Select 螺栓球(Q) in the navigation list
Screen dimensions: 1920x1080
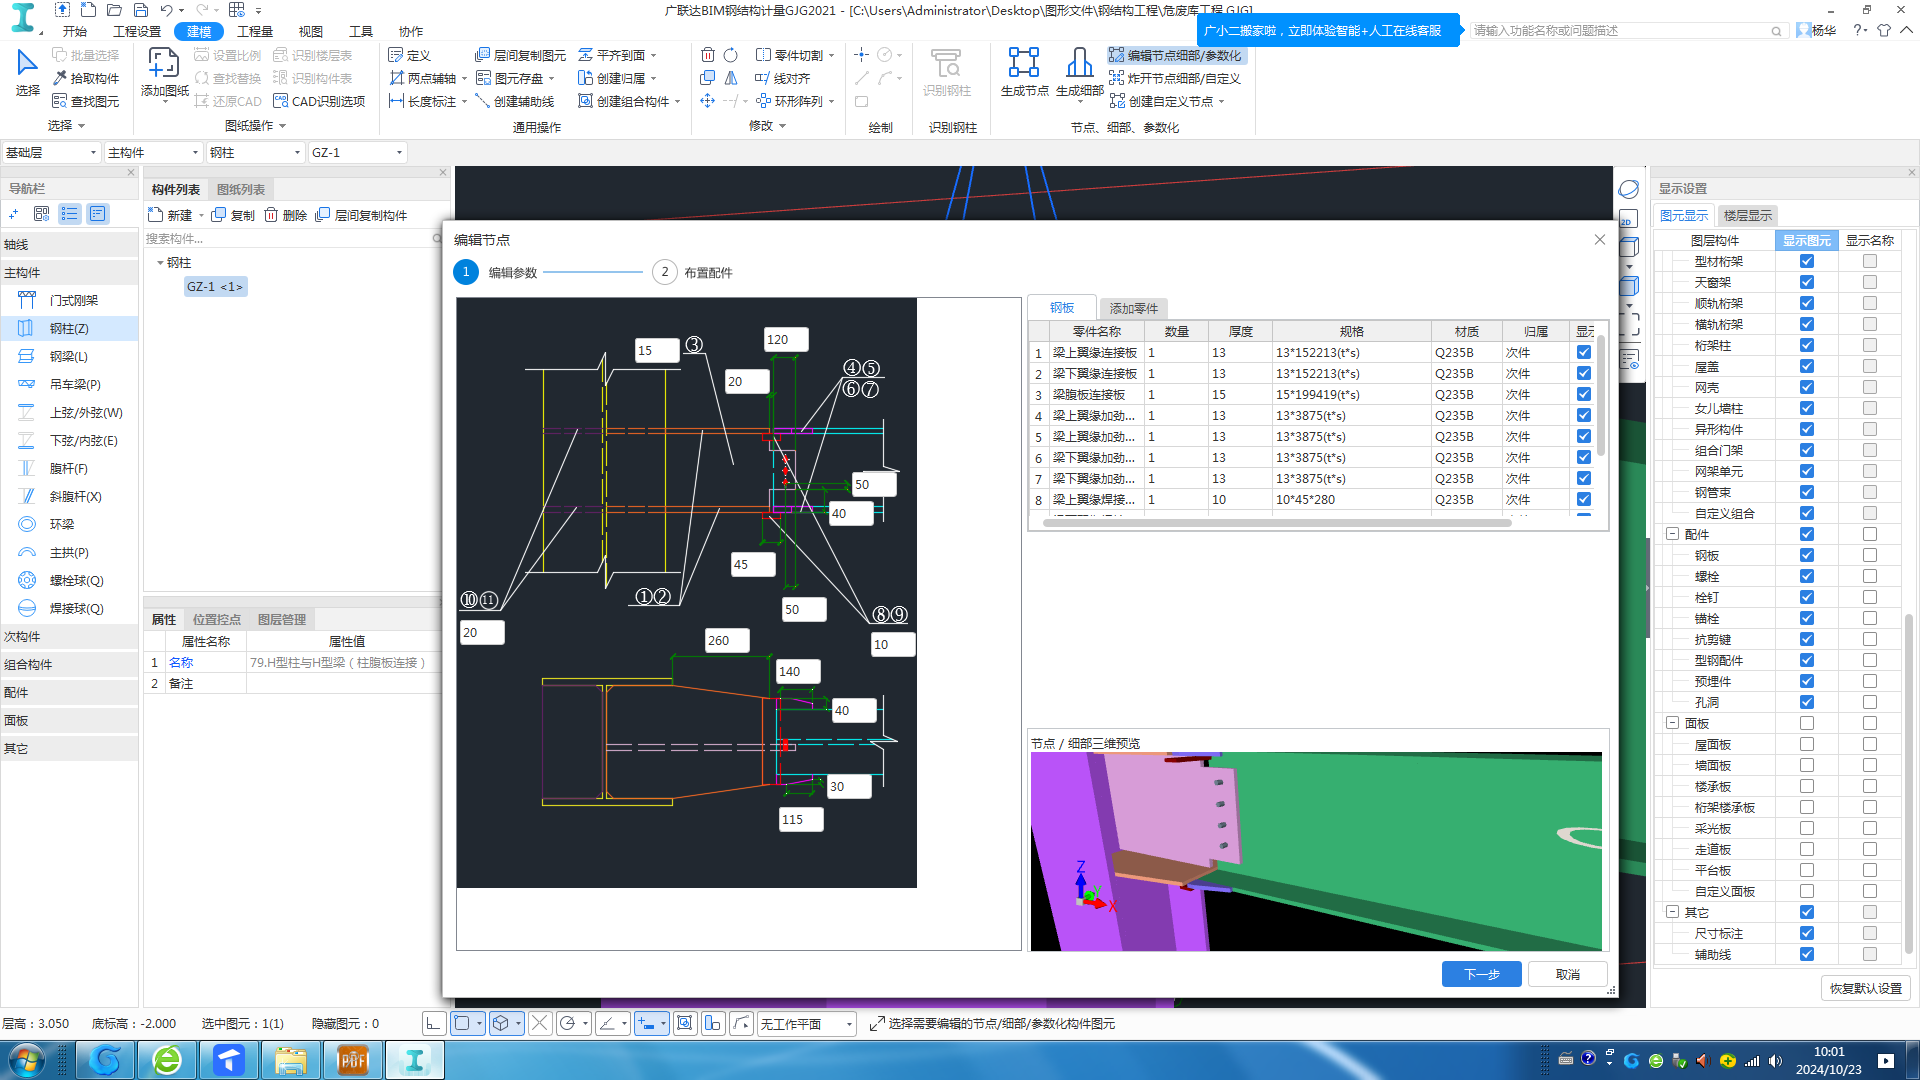tap(69, 580)
